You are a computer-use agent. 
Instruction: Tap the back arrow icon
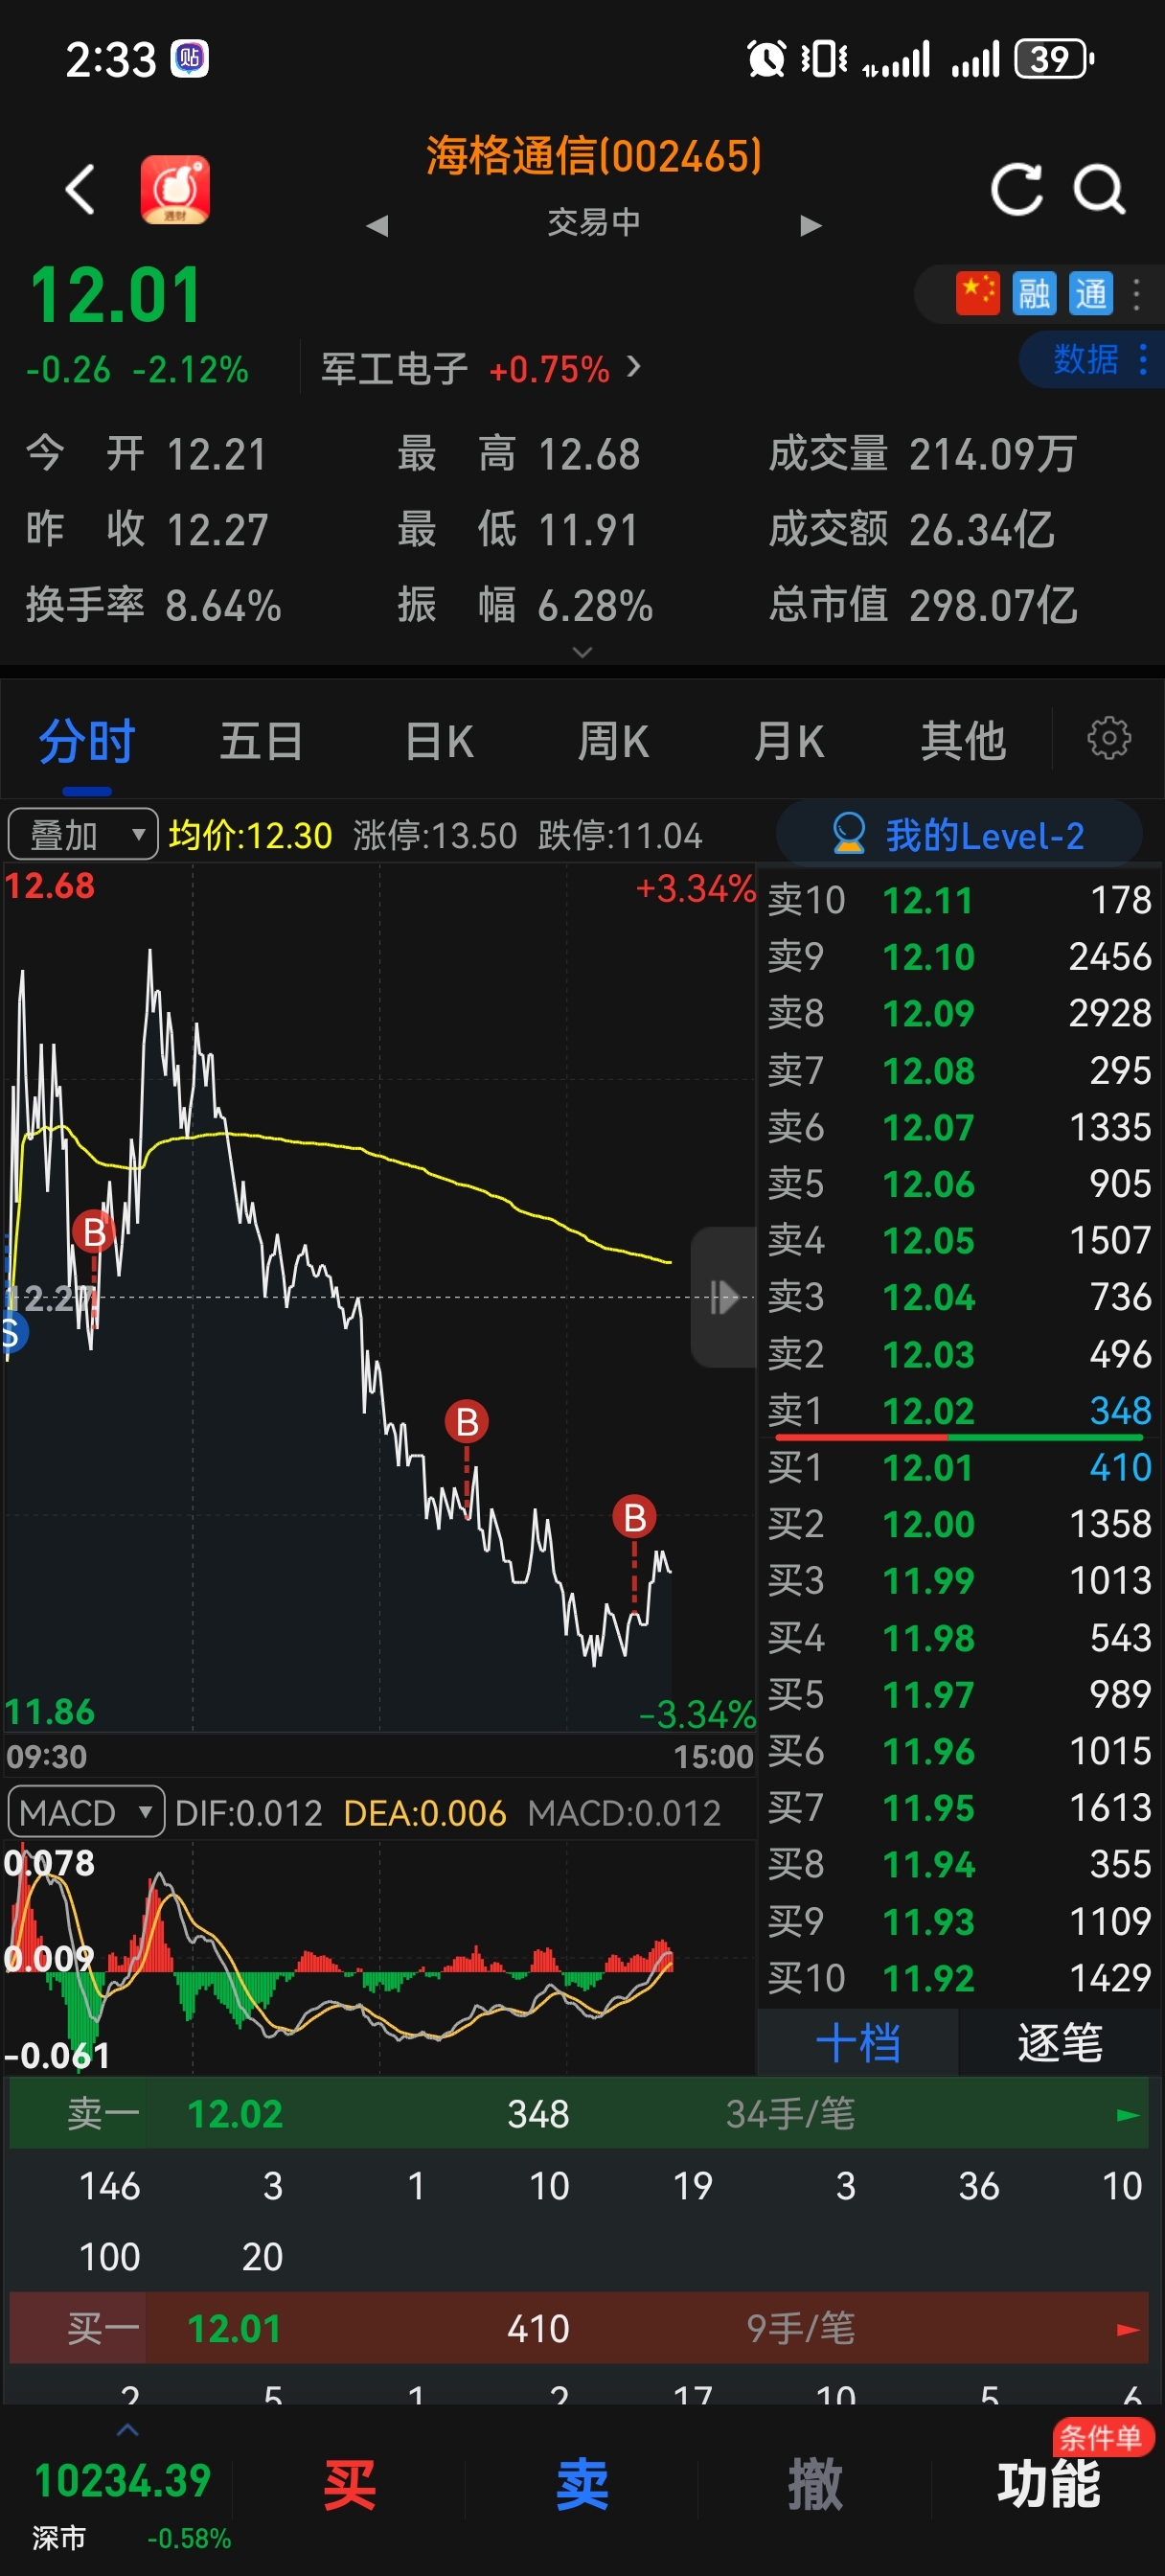[x=80, y=189]
